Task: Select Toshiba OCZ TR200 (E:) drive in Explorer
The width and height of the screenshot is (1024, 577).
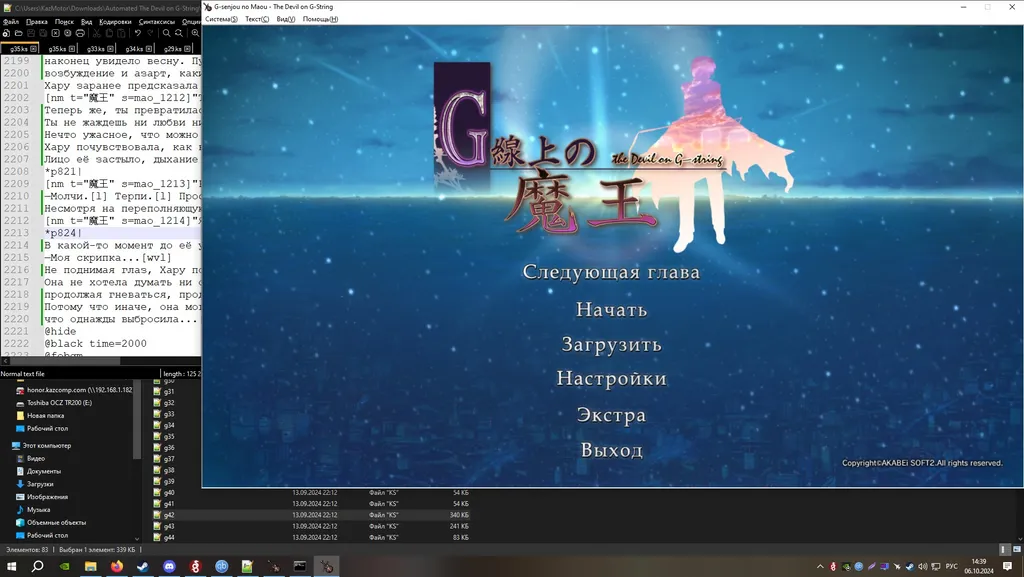Action: [54, 403]
